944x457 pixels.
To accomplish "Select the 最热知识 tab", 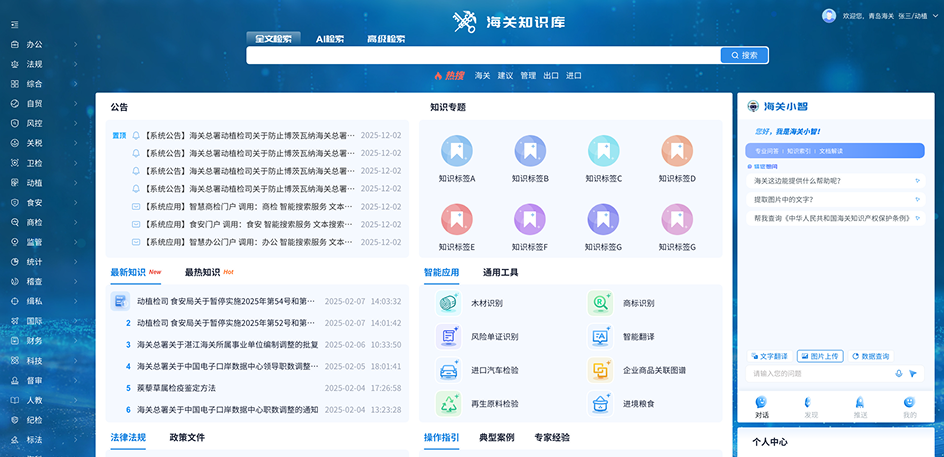I will pos(202,272).
